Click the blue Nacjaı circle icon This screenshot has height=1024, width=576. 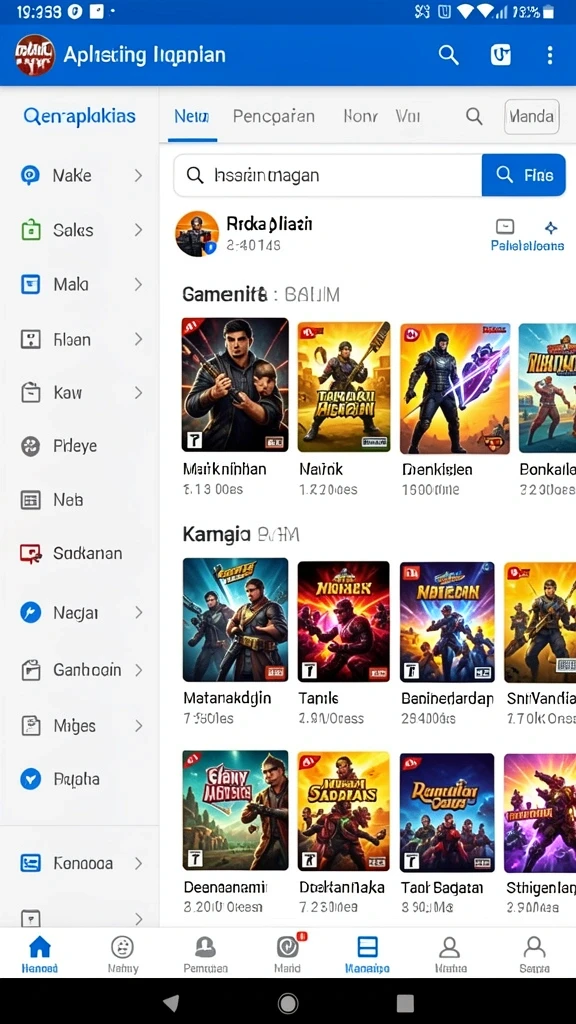click(x=31, y=613)
